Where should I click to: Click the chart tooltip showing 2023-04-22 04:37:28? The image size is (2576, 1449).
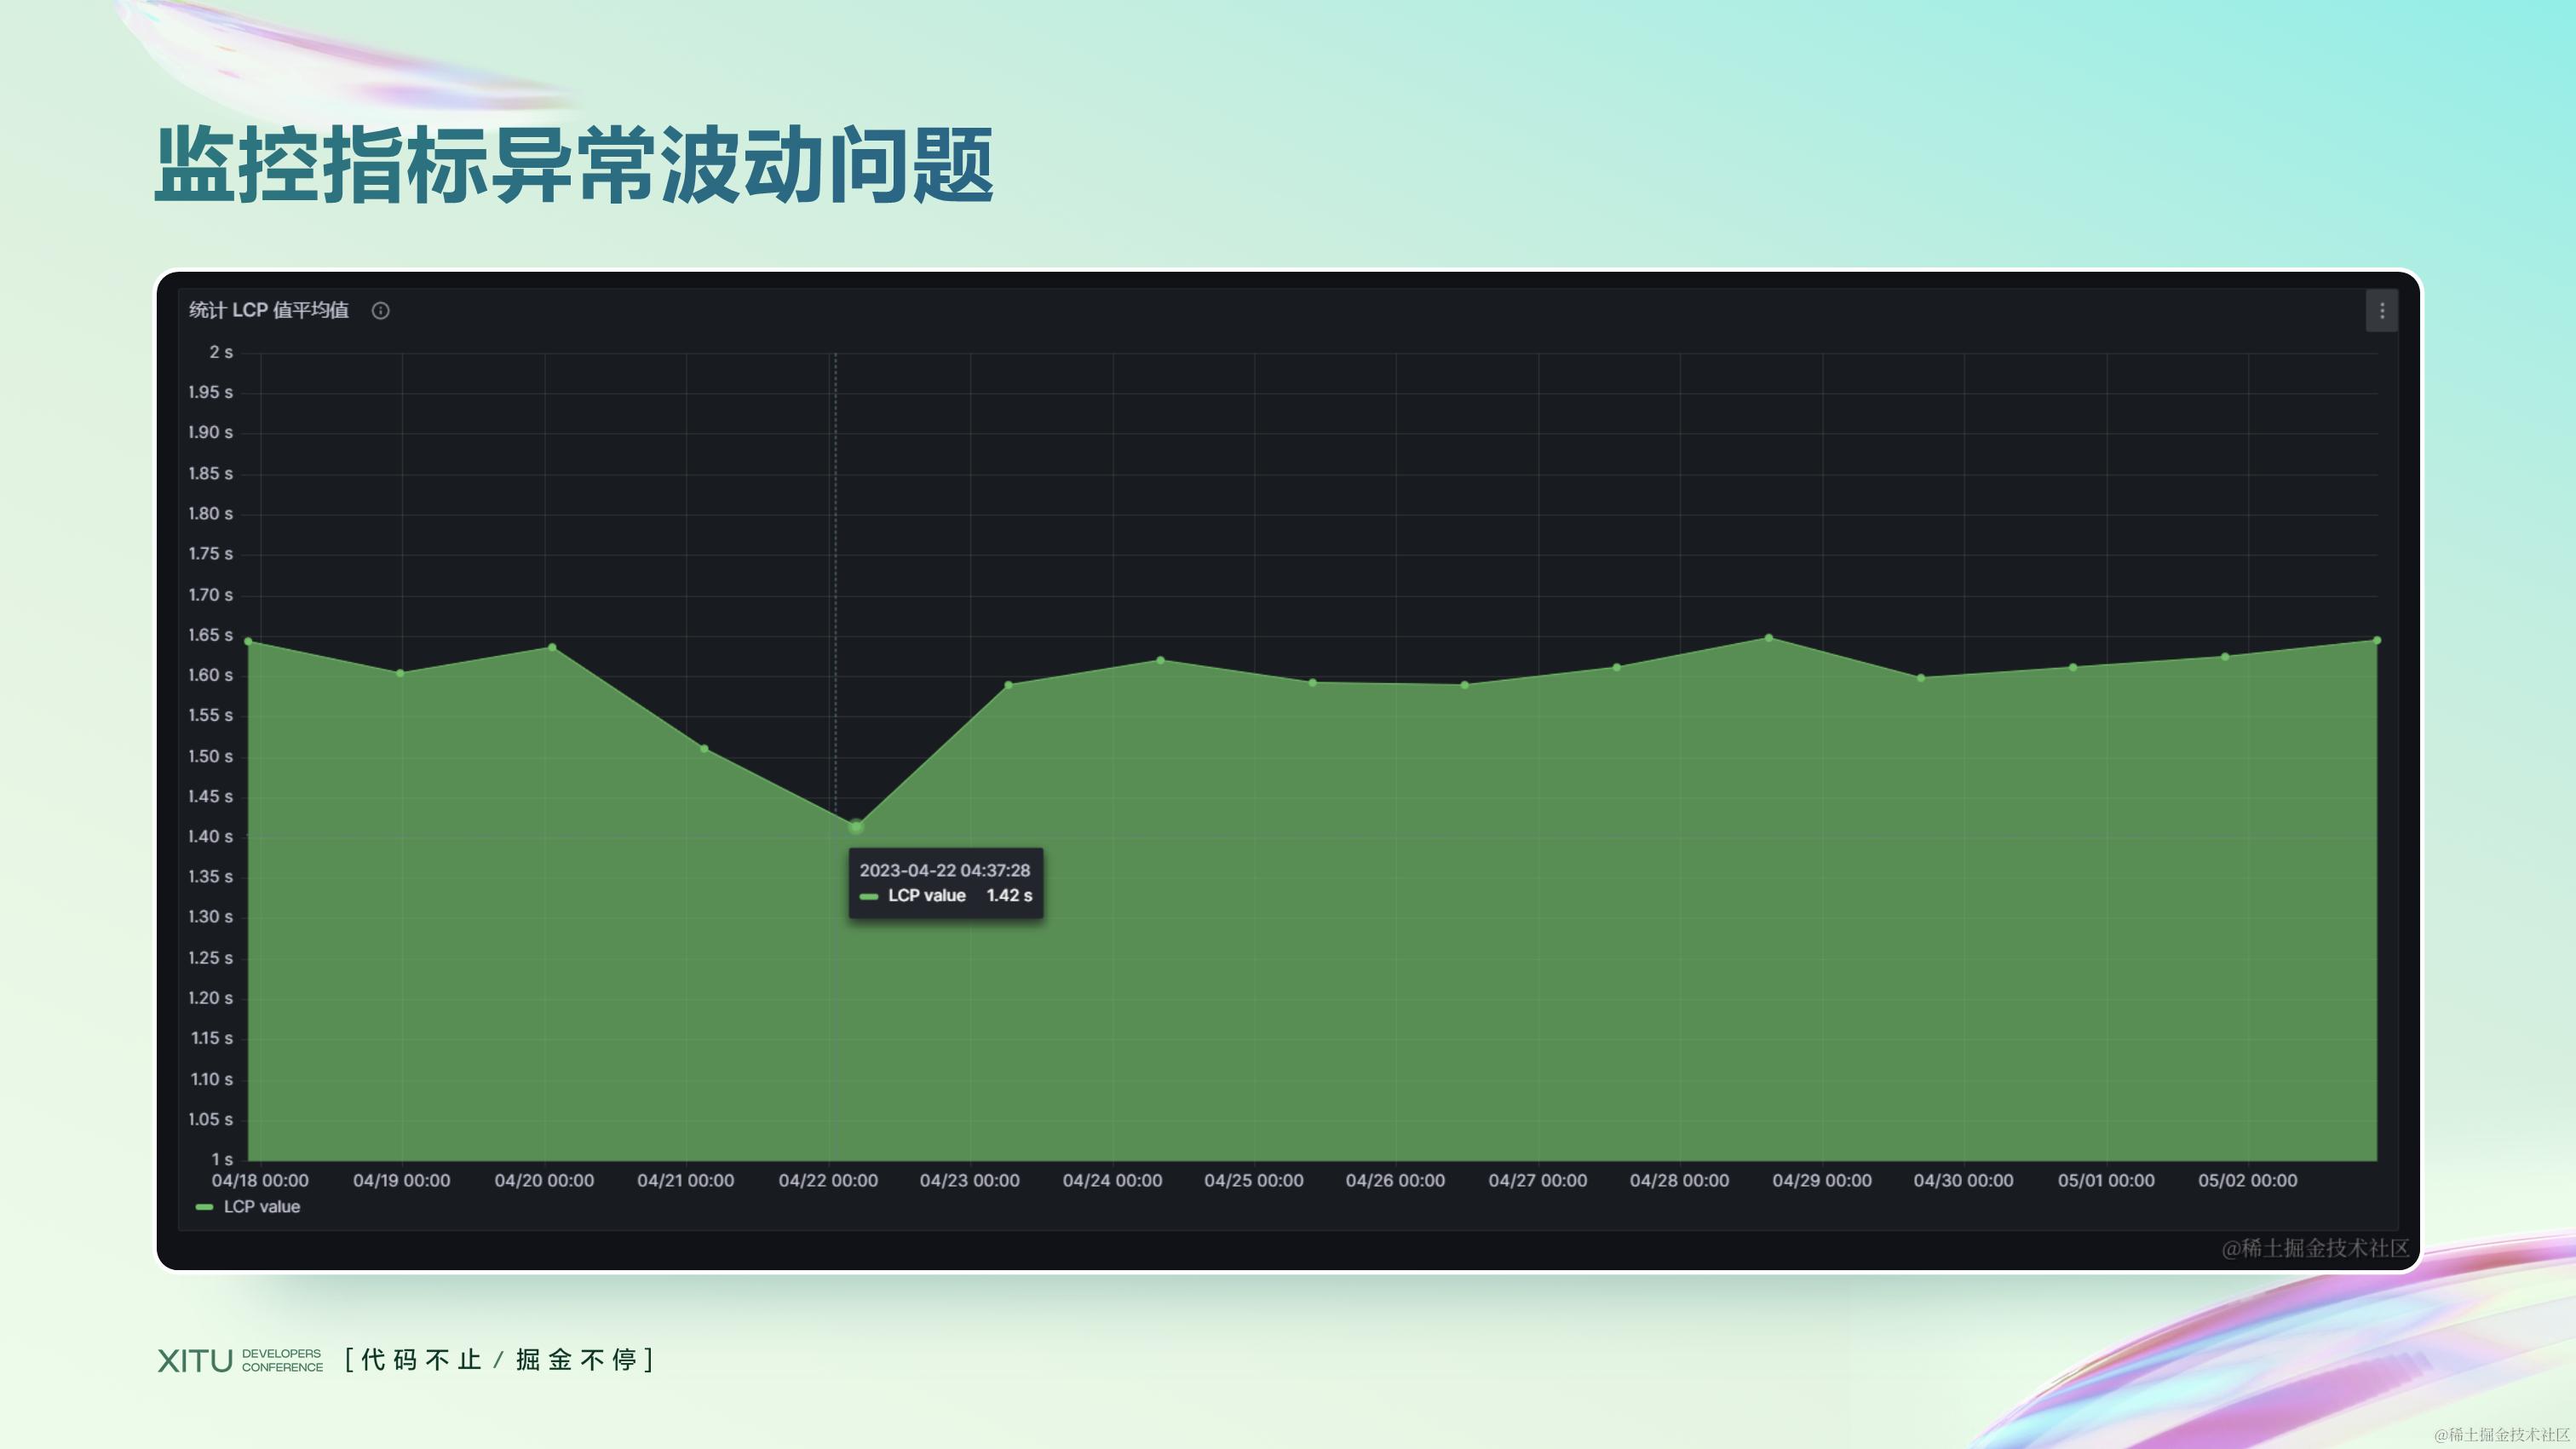pos(945,883)
